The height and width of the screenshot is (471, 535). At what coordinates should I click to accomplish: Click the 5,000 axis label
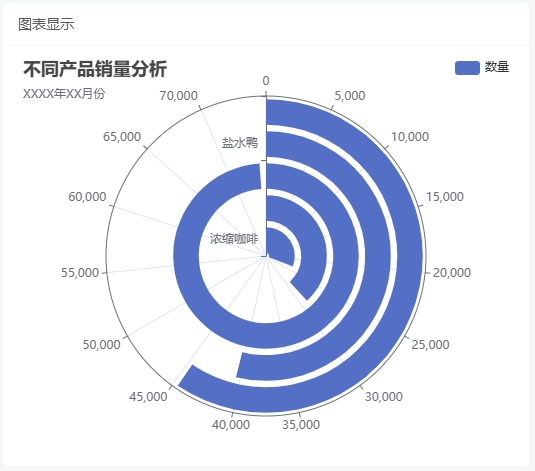pos(350,96)
